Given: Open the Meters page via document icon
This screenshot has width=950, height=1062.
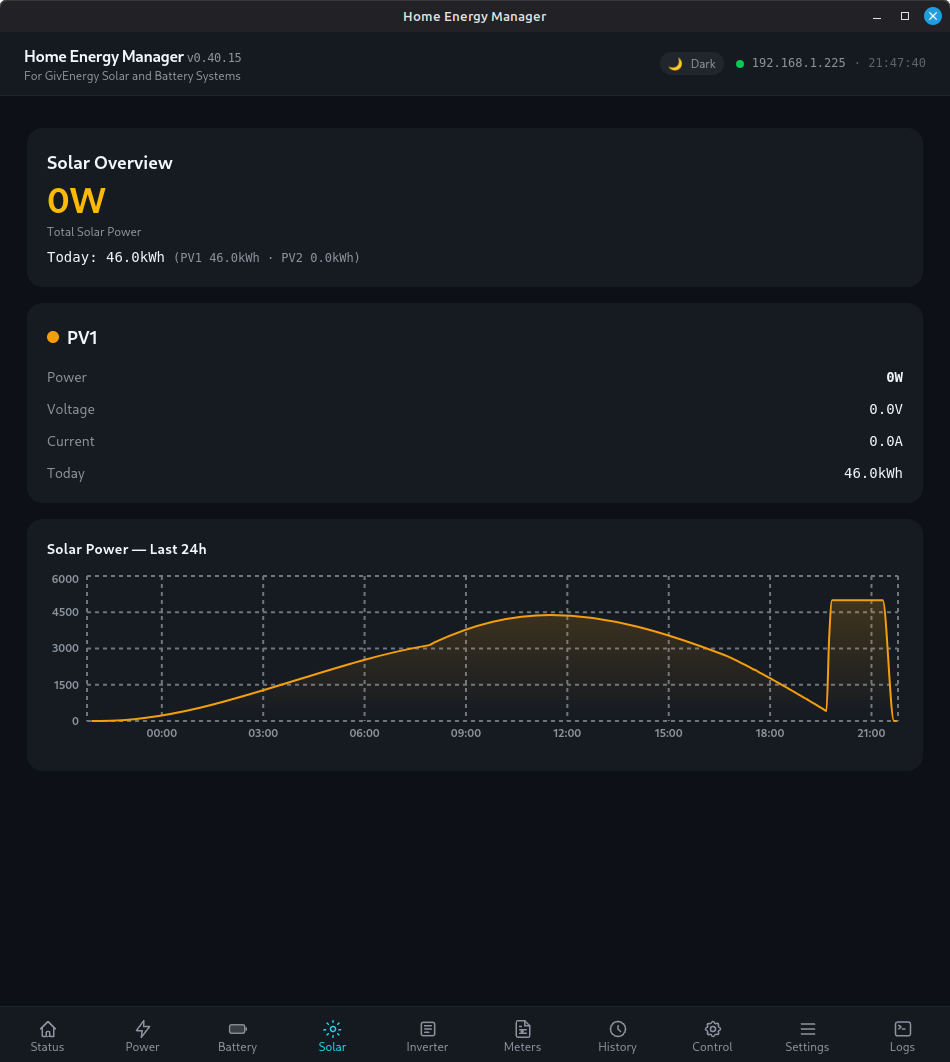Looking at the screenshot, I should click(x=523, y=1029).
